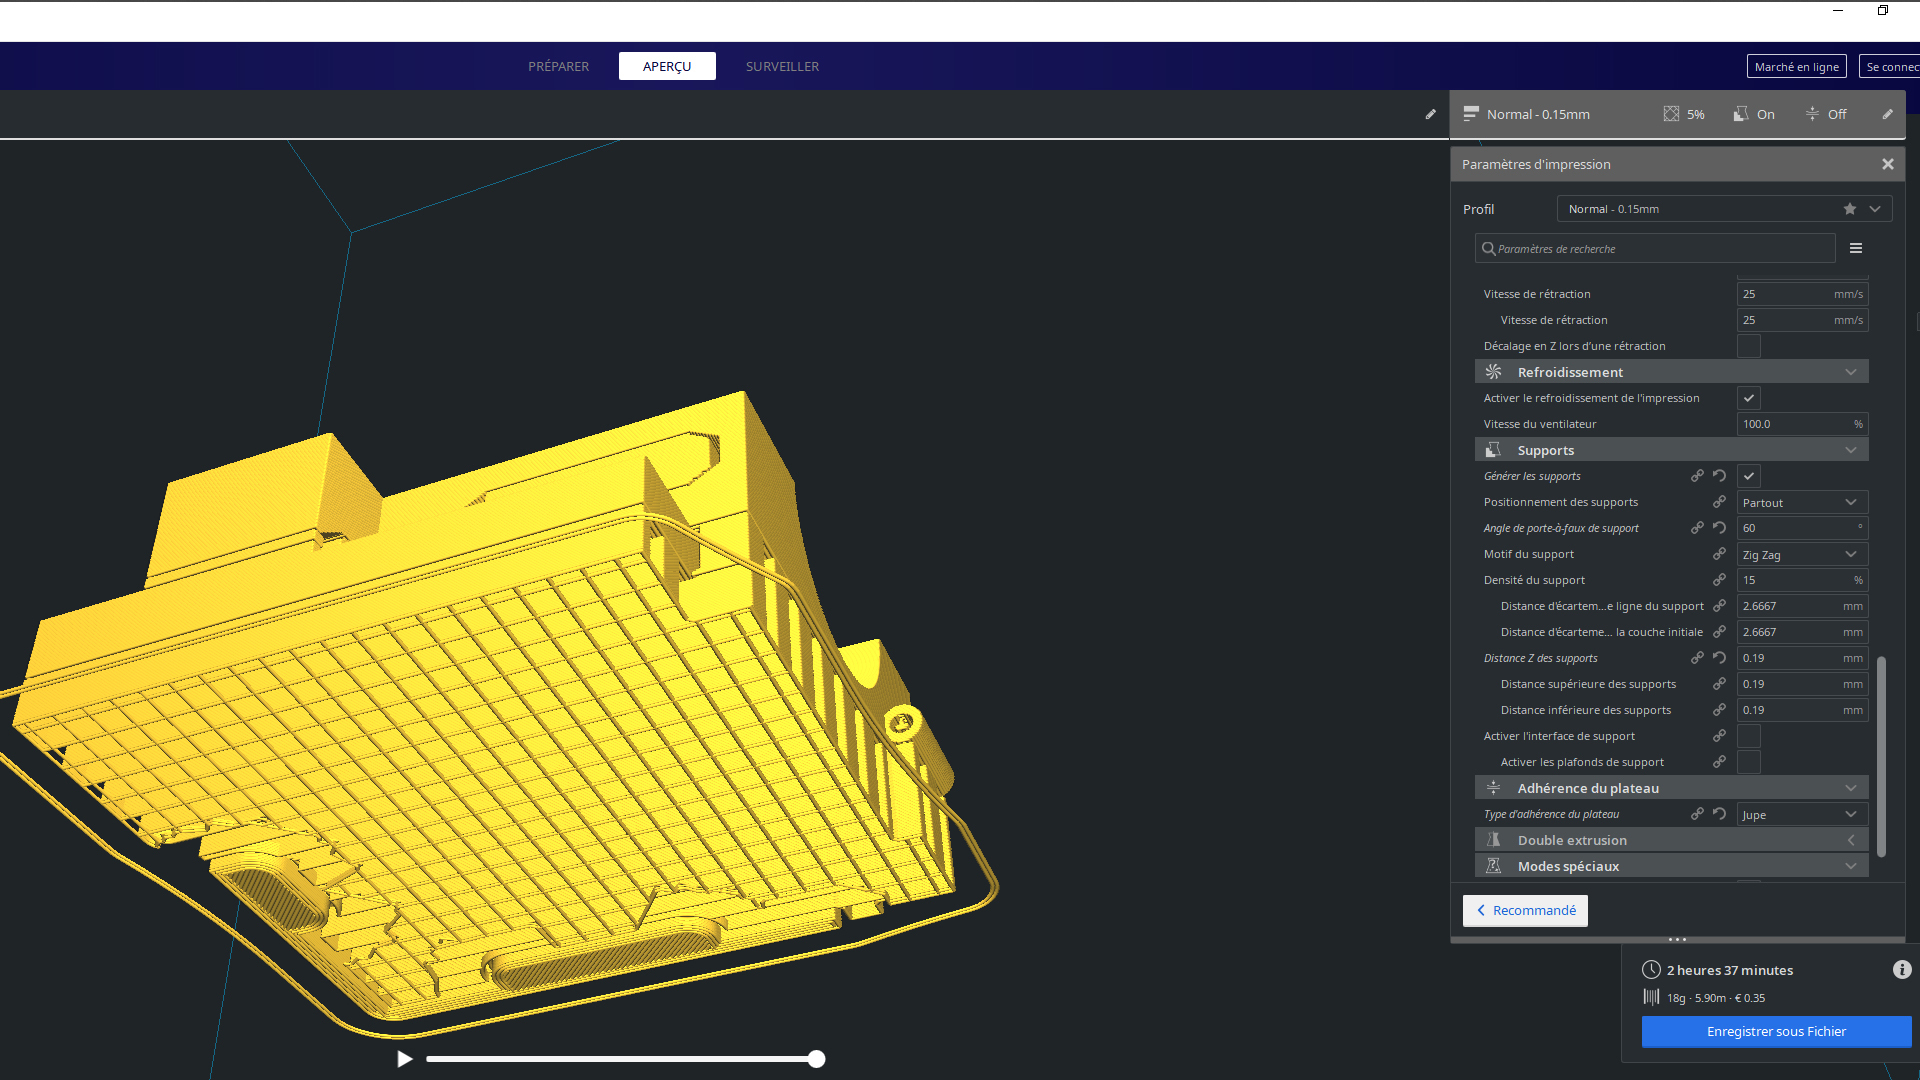The image size is (1920, 1080).
Task: Click the layer slider handle
Action: pyautogui.click(x=816, y=1059)
